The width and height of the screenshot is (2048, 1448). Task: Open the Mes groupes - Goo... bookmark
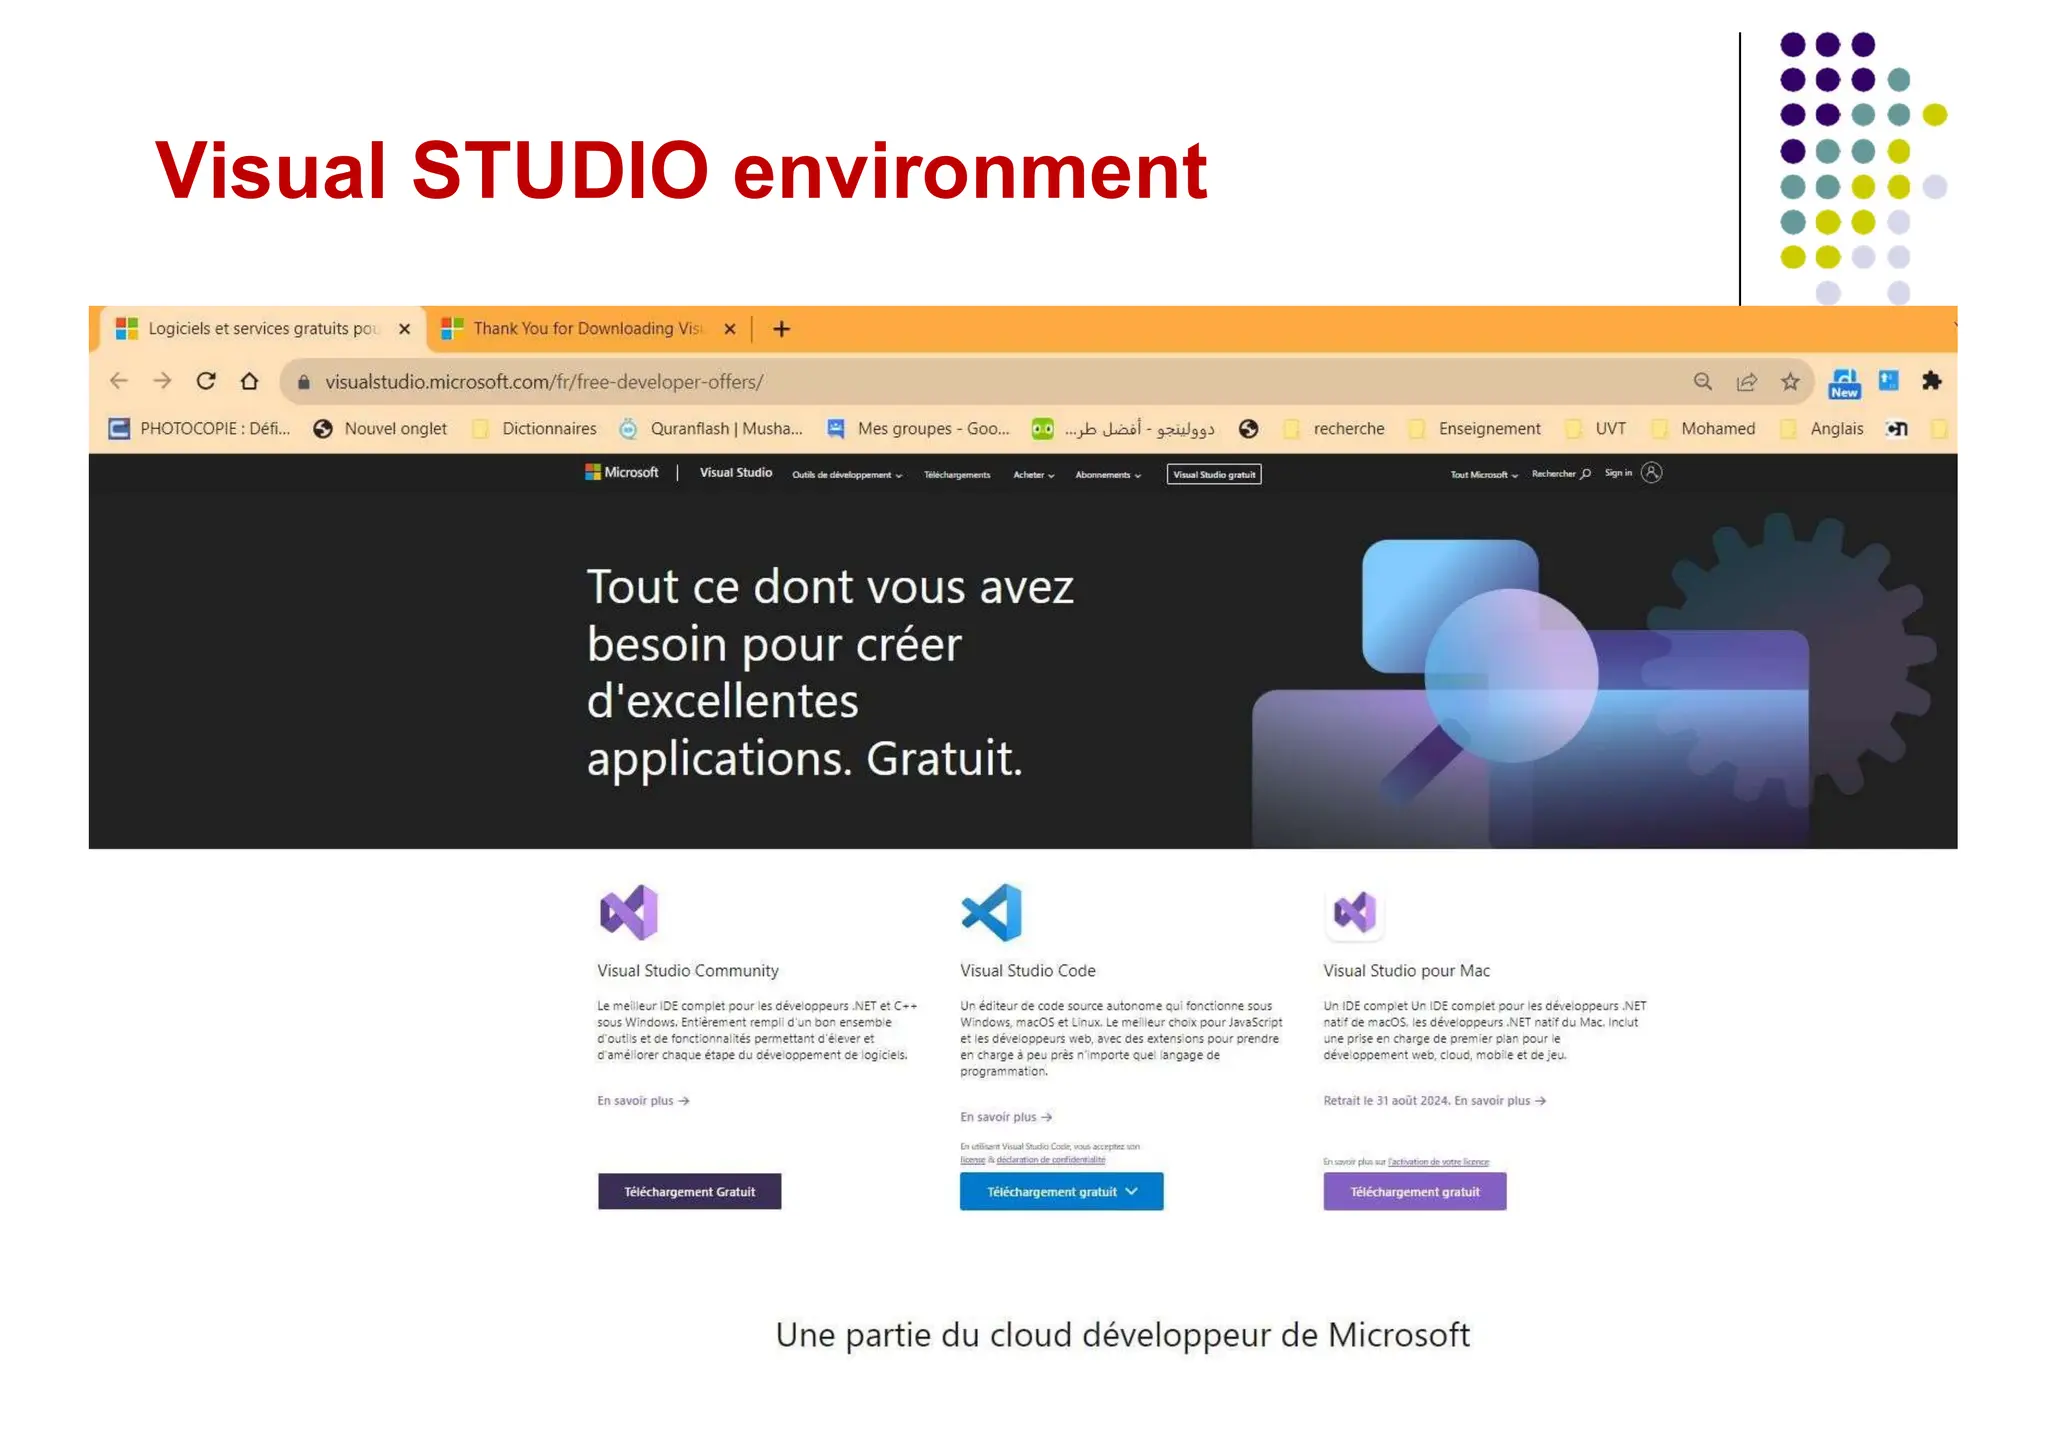click(918, 429)
